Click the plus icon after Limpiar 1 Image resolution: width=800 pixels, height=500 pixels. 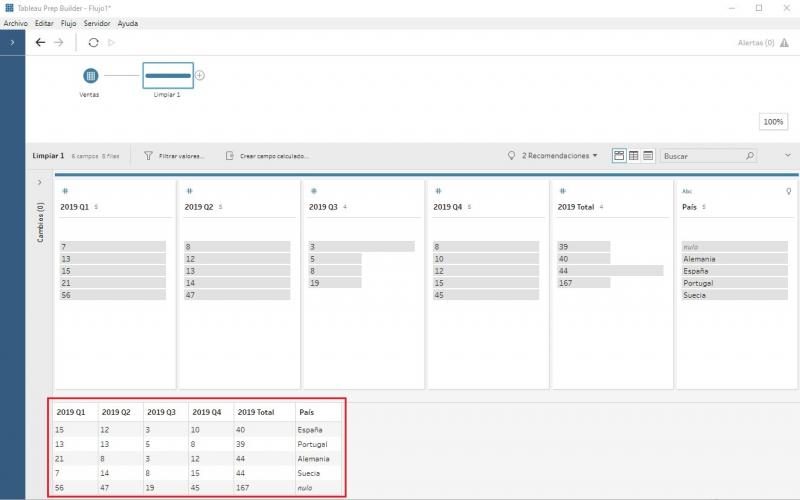[x=200, y=75]
